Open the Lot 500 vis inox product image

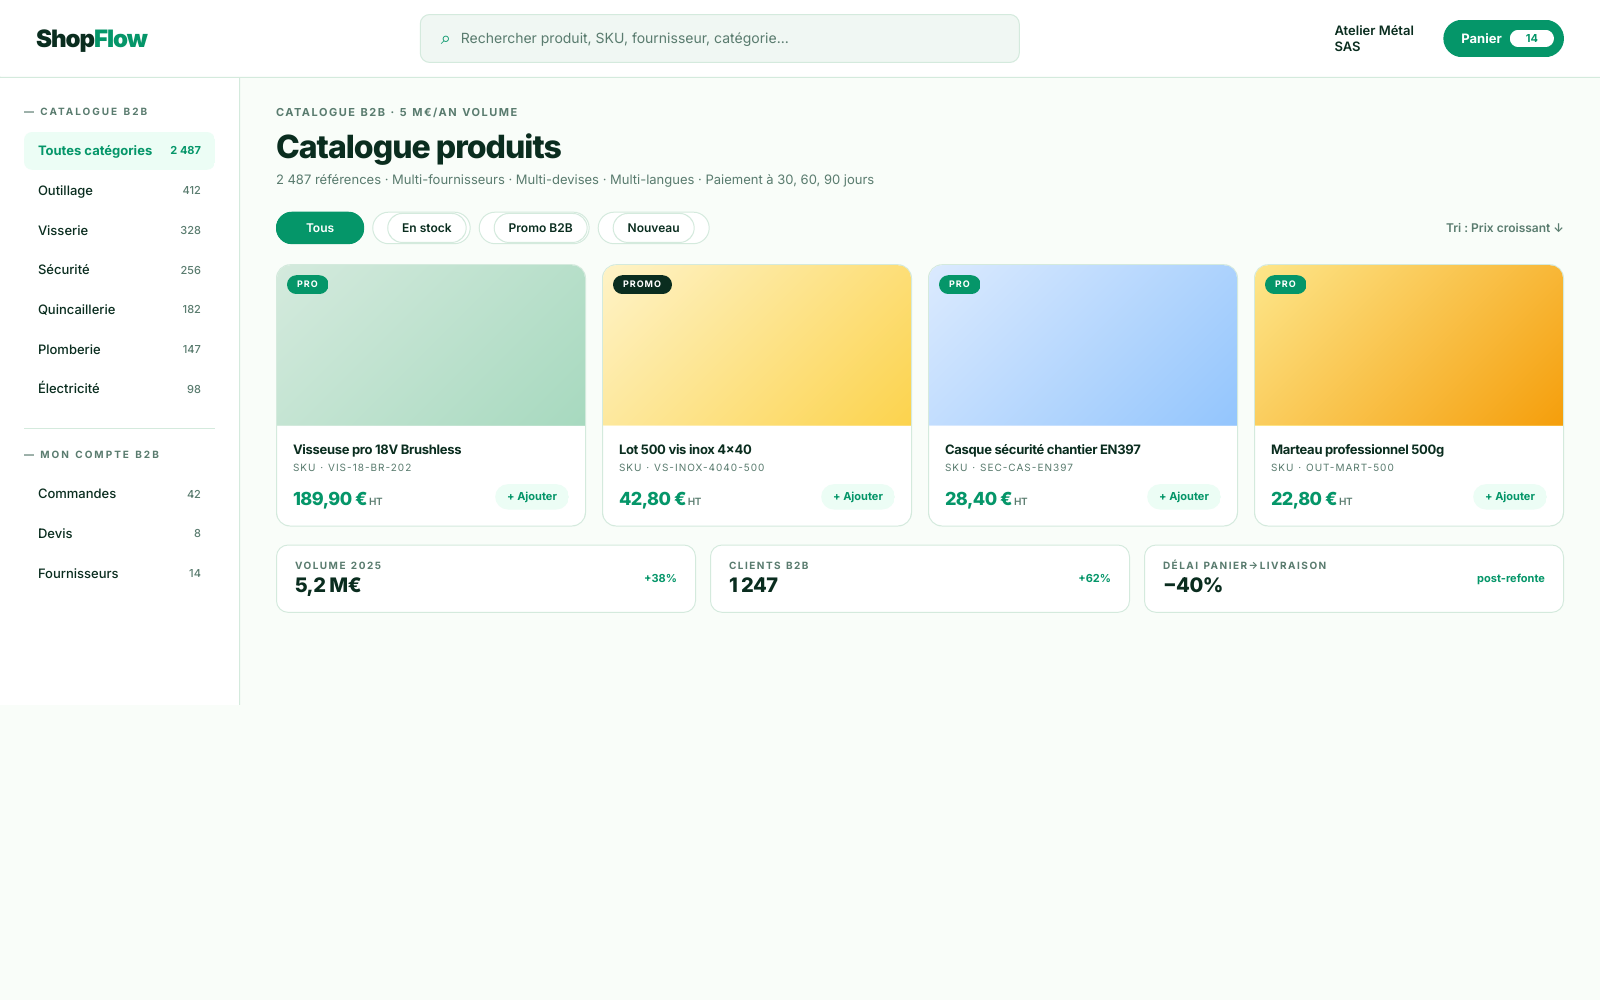click(757, 346)
